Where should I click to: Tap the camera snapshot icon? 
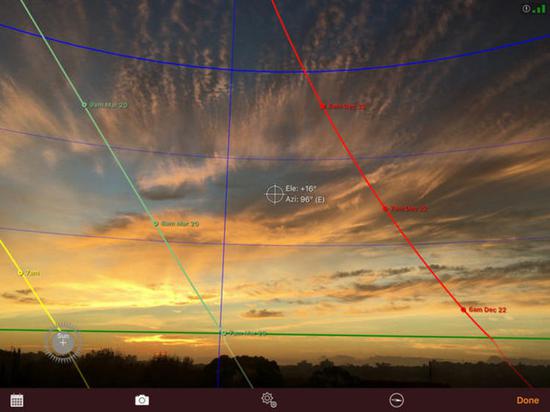[142, 400]
